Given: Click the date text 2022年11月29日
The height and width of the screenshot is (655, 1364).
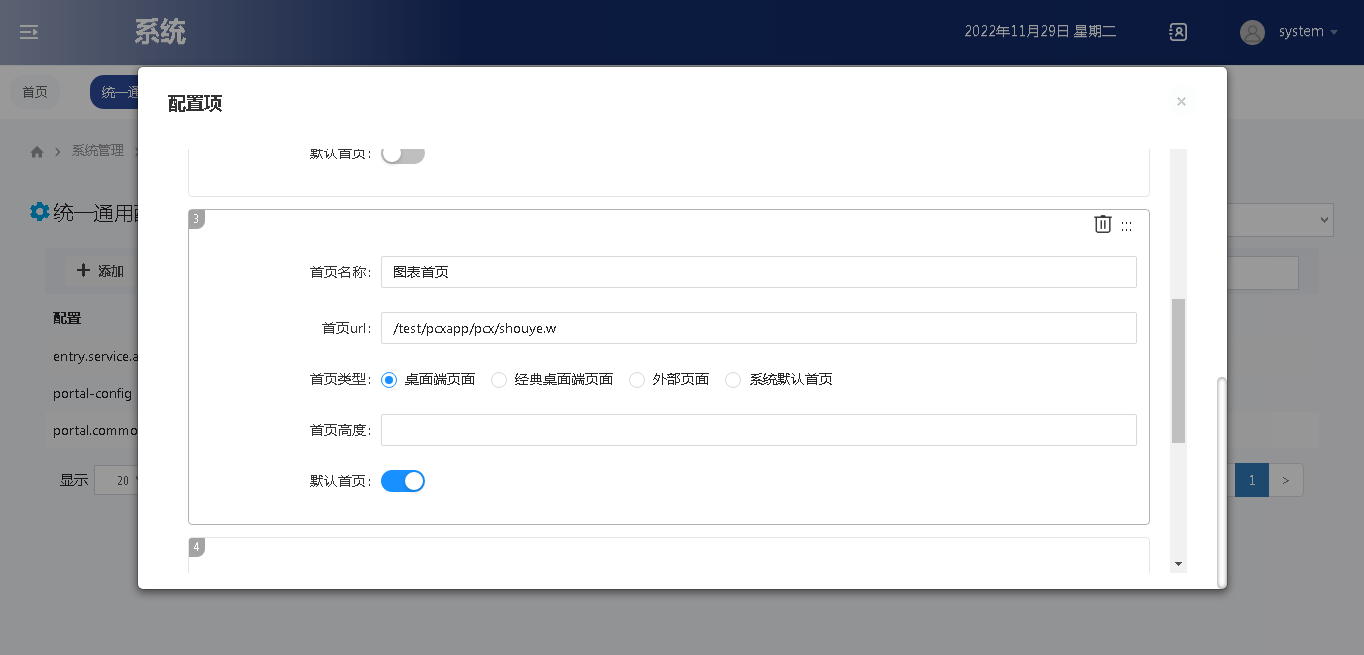Looking at the screenshot, I should pos(1016,32).
